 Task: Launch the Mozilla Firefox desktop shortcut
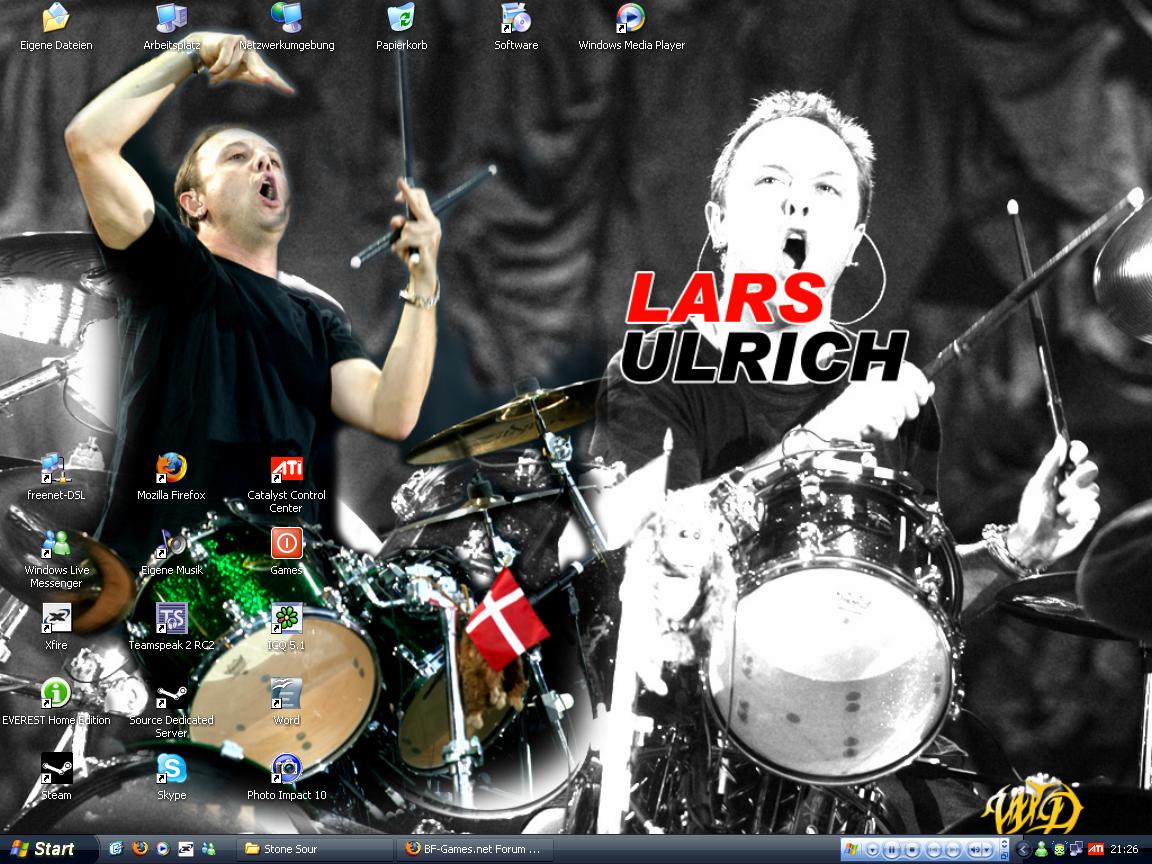pos(171,477)
